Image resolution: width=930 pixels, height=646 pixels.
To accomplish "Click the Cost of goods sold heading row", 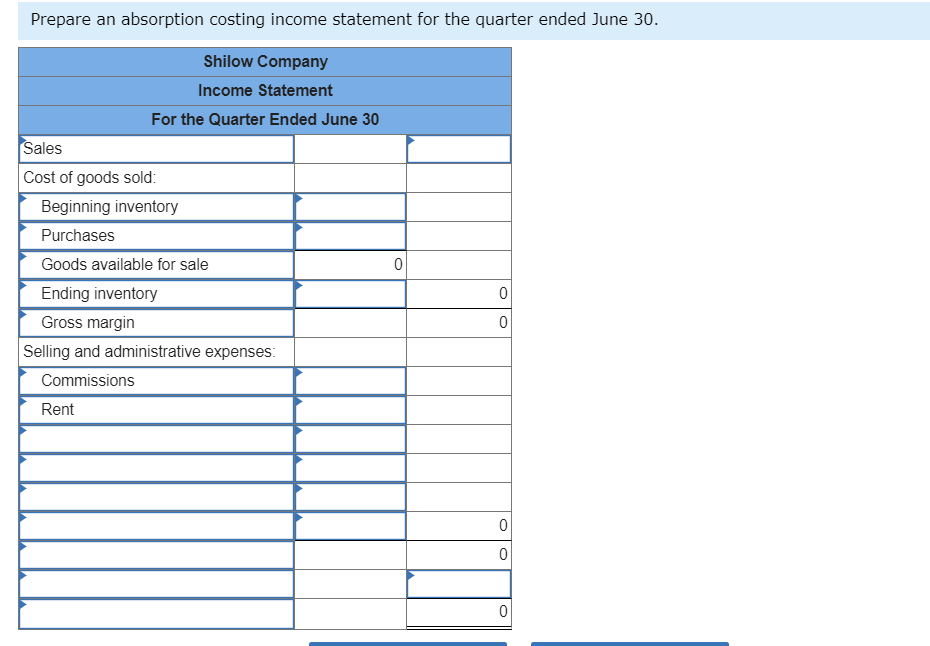I will [x=155, y=177].
